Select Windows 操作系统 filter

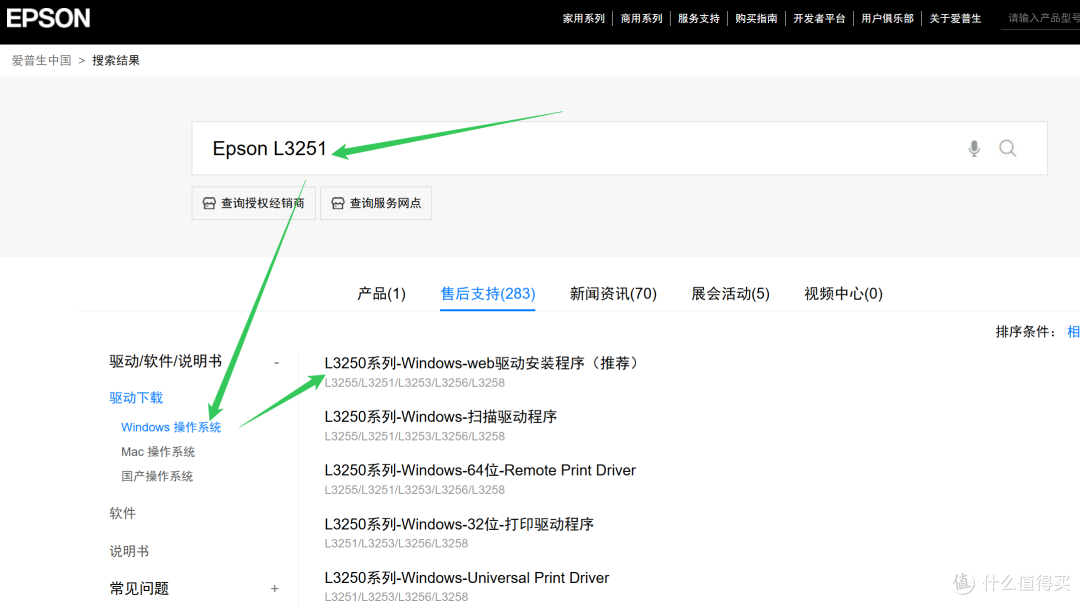[171, 427]
